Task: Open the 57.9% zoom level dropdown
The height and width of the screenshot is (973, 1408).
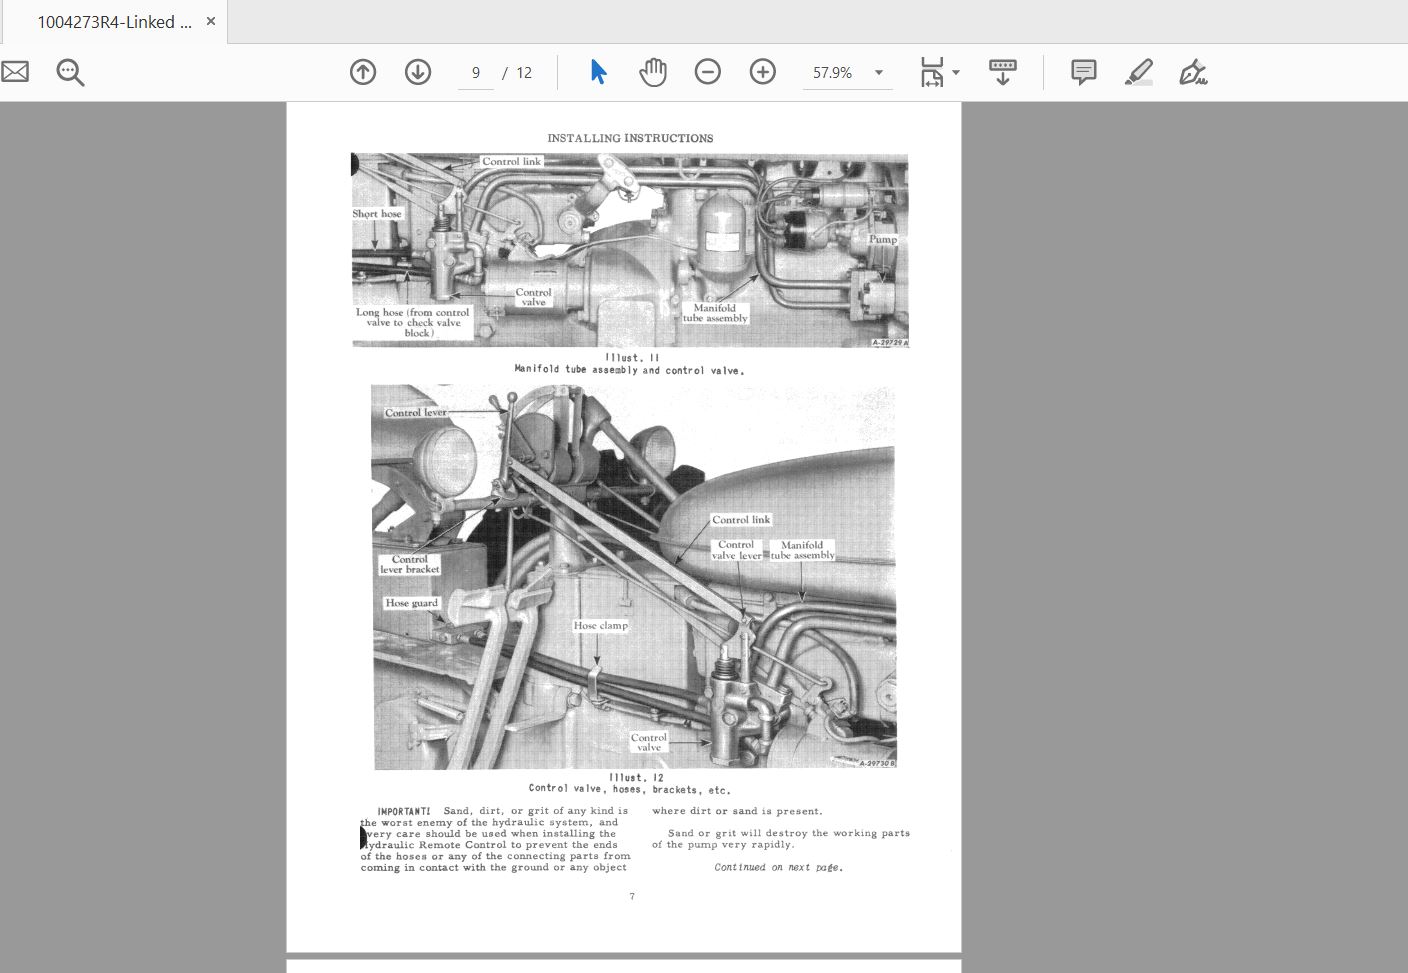Action: coord(879,73)
